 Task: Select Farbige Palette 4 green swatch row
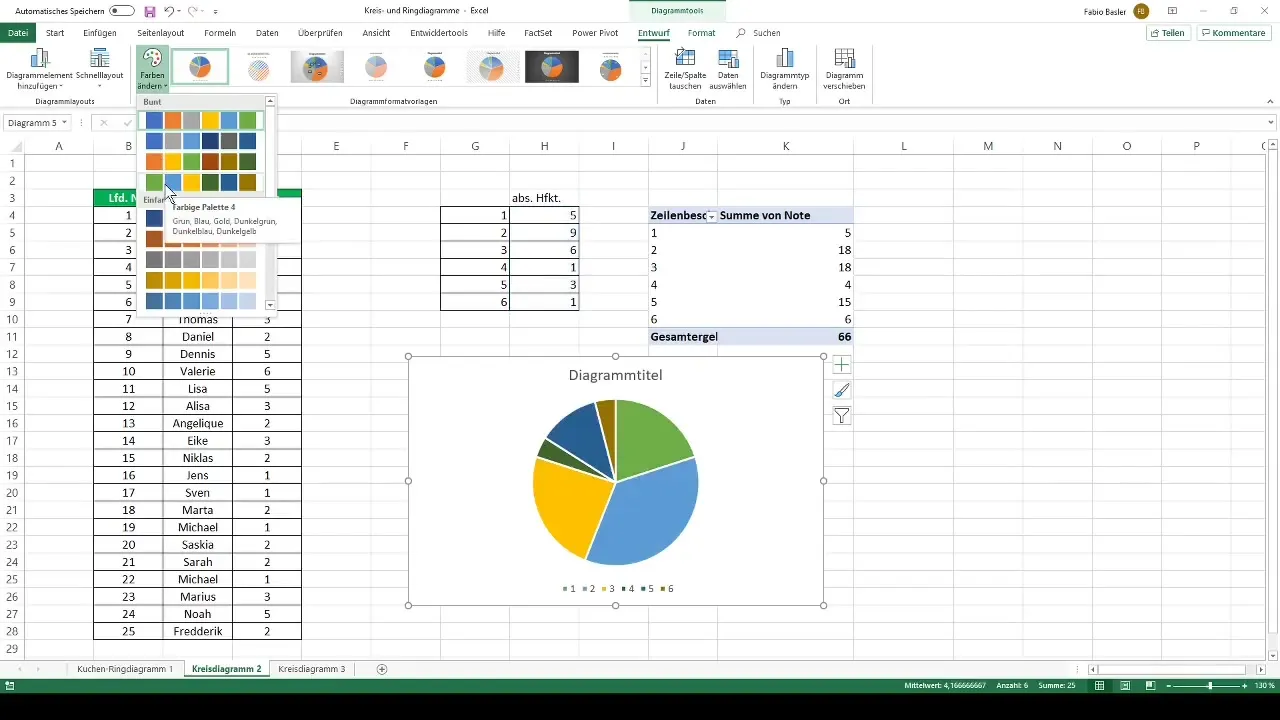(x=201, y=182)
